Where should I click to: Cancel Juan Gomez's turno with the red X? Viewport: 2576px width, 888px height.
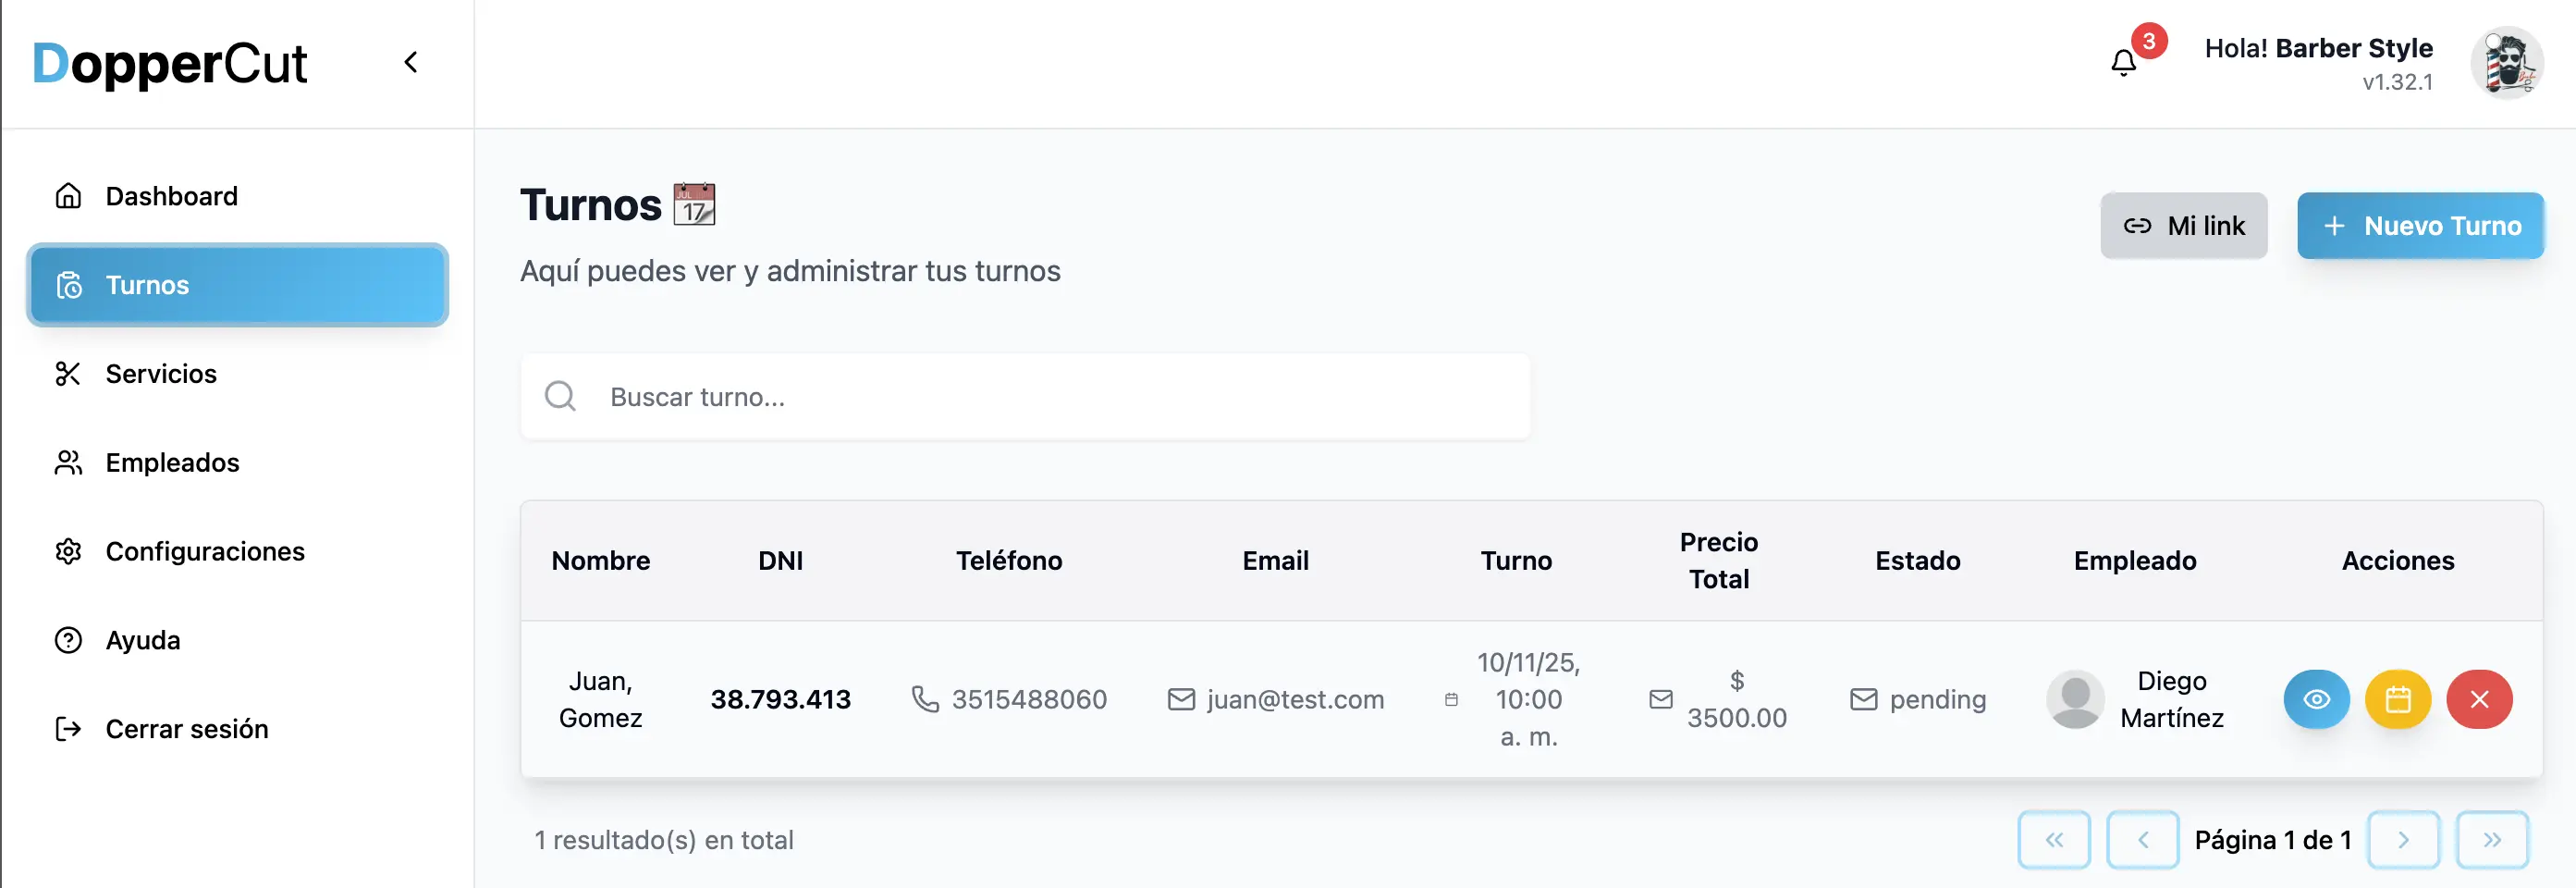click(x=2479, y=699)
